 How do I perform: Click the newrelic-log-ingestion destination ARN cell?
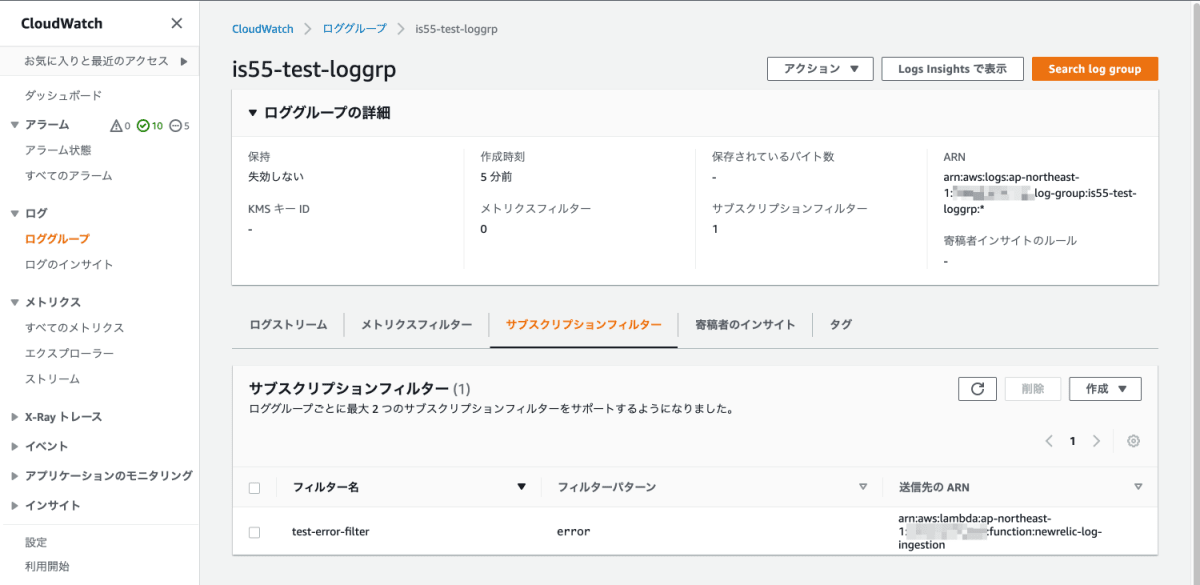click(1000, 532)
